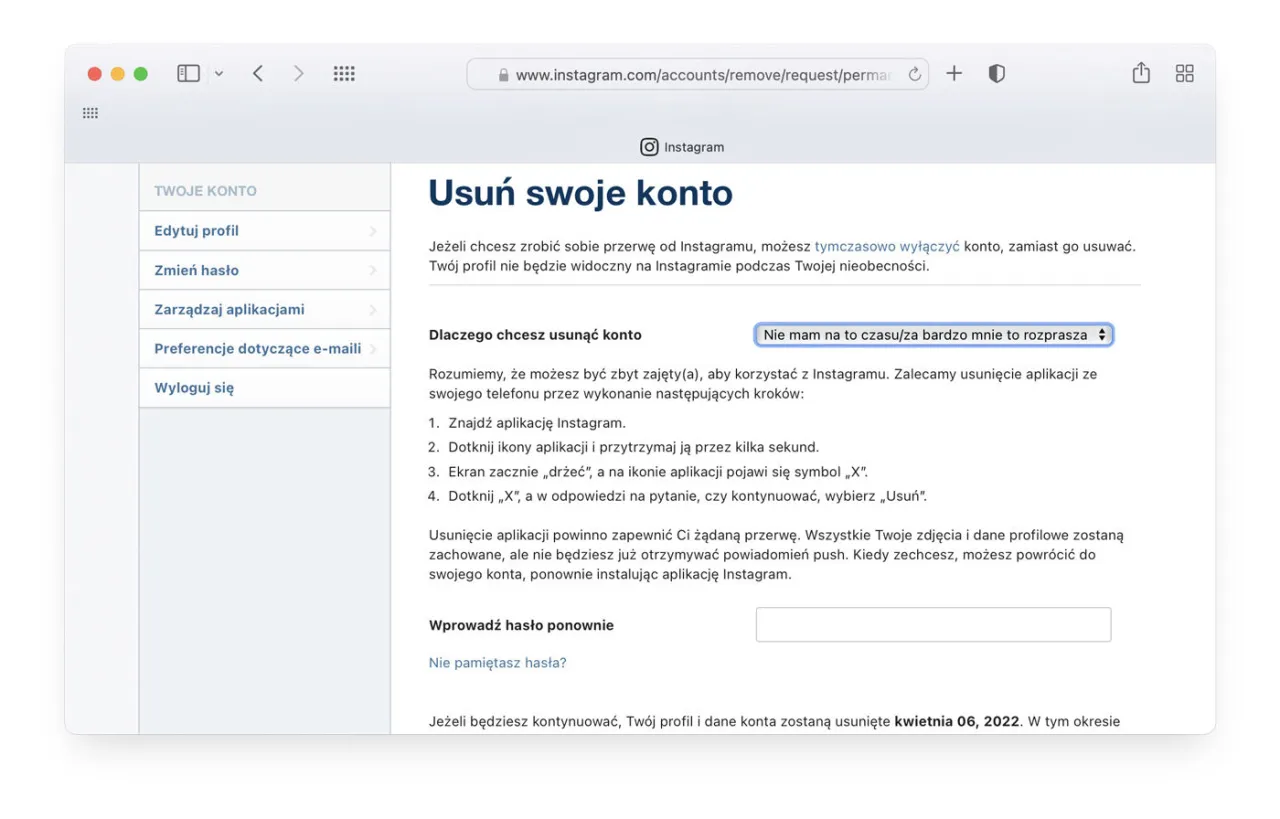This screenshot has height=819, width=1280.
Task: Open Edytuj profil in the sidebar
Action: 197,231
